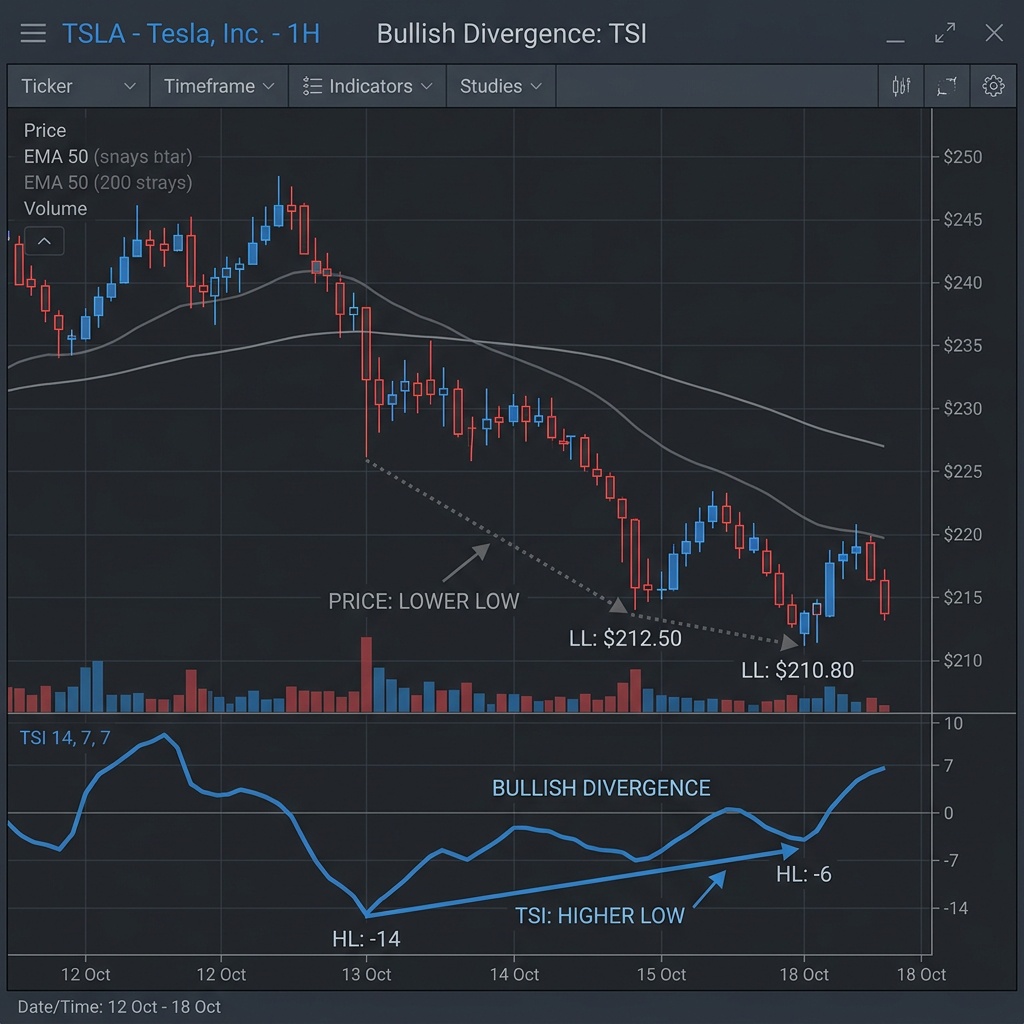Open chart settings gear

tap(993, 86)
